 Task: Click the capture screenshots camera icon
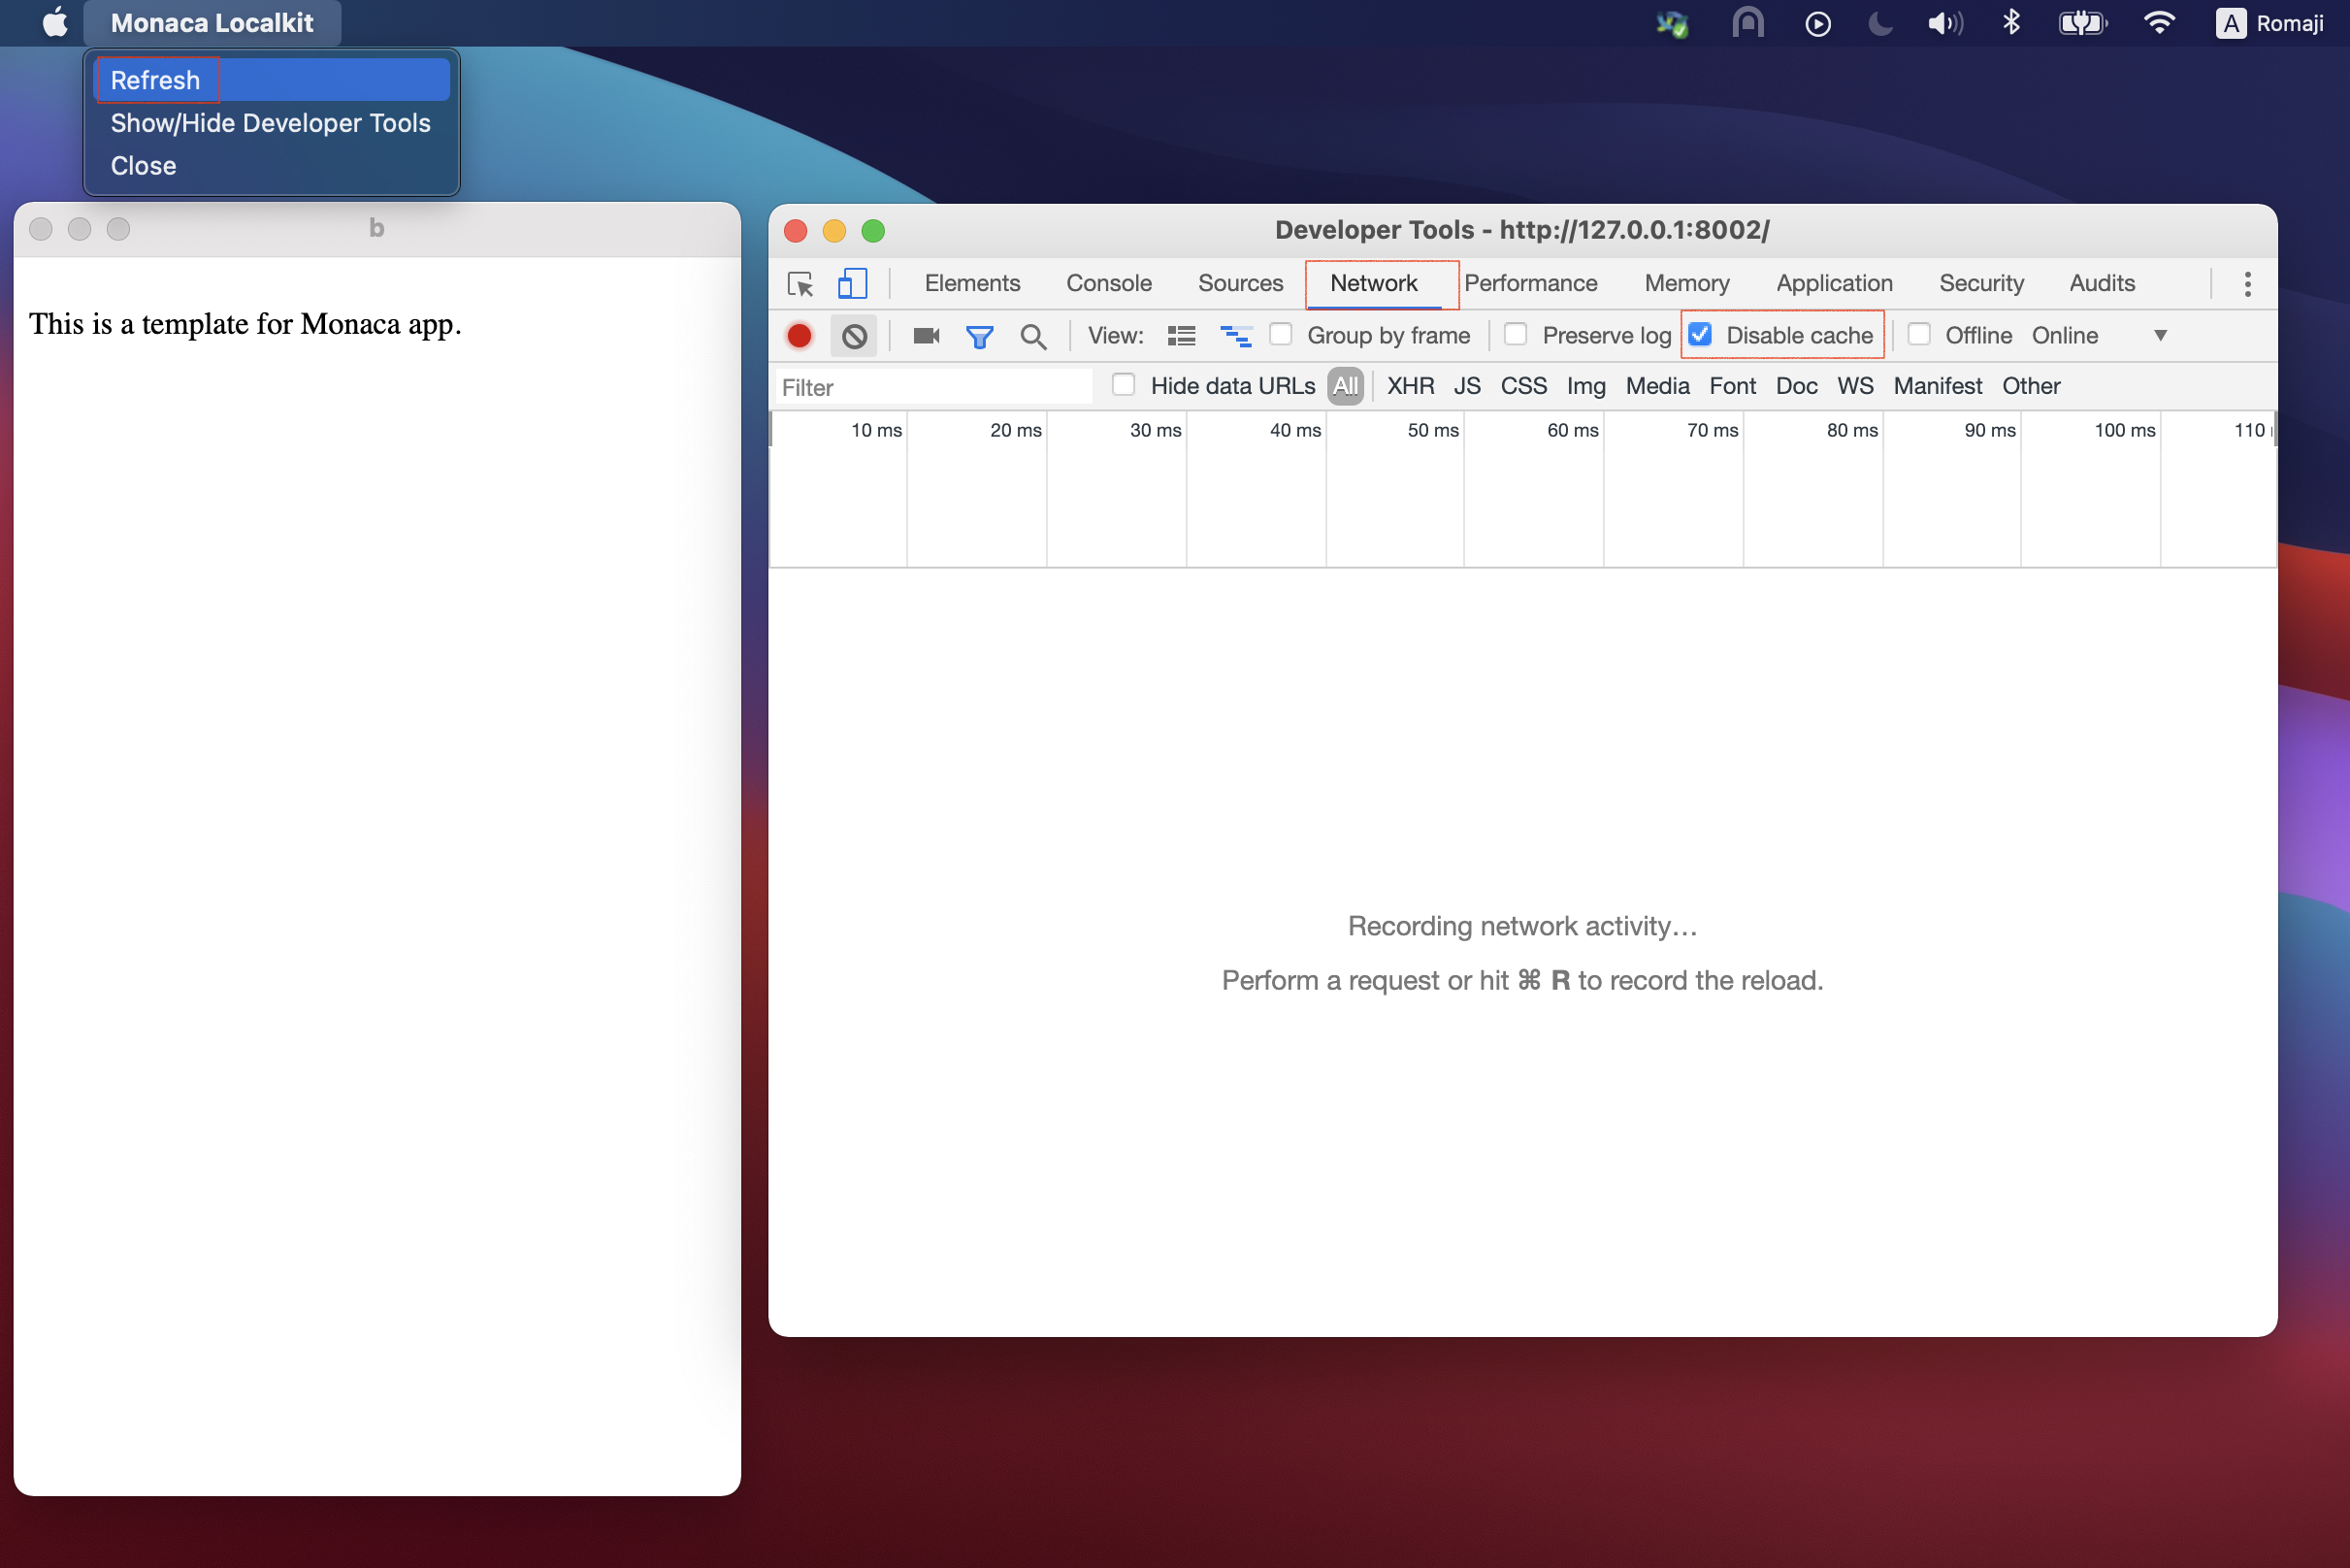[x=926, y=336]
